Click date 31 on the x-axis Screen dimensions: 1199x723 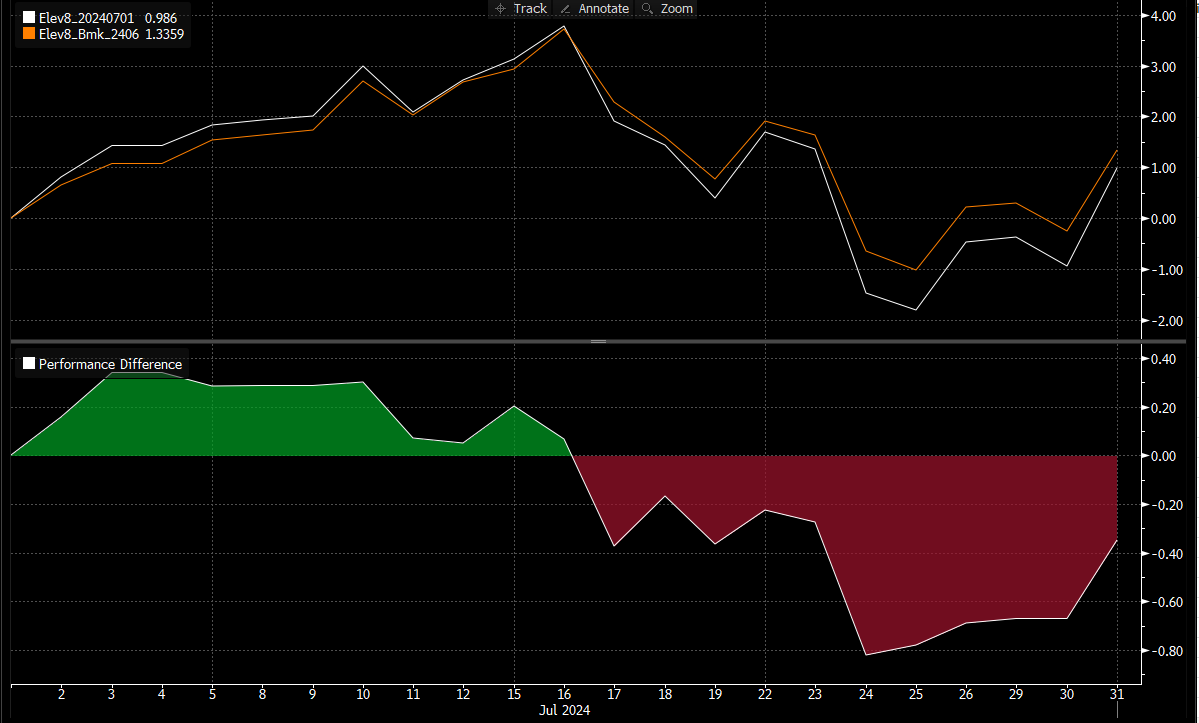1117,694
